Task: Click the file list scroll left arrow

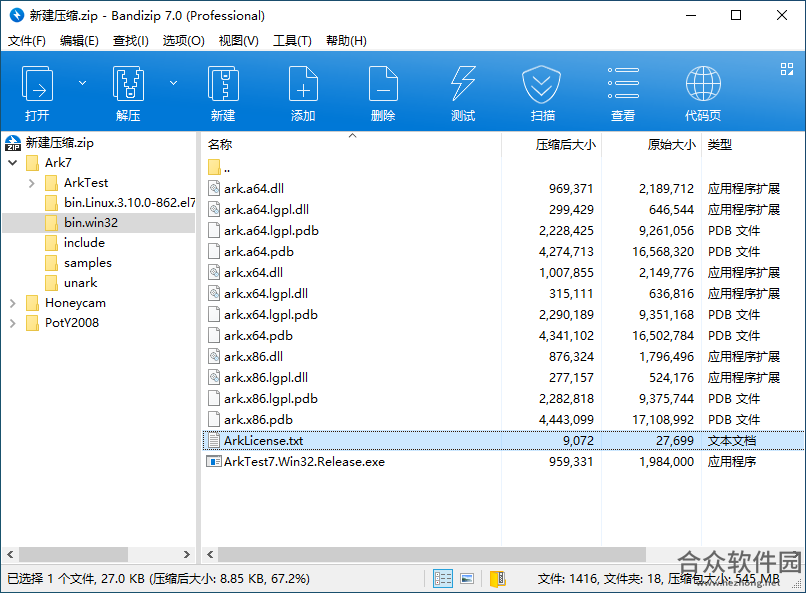Action: pos(210,554)
